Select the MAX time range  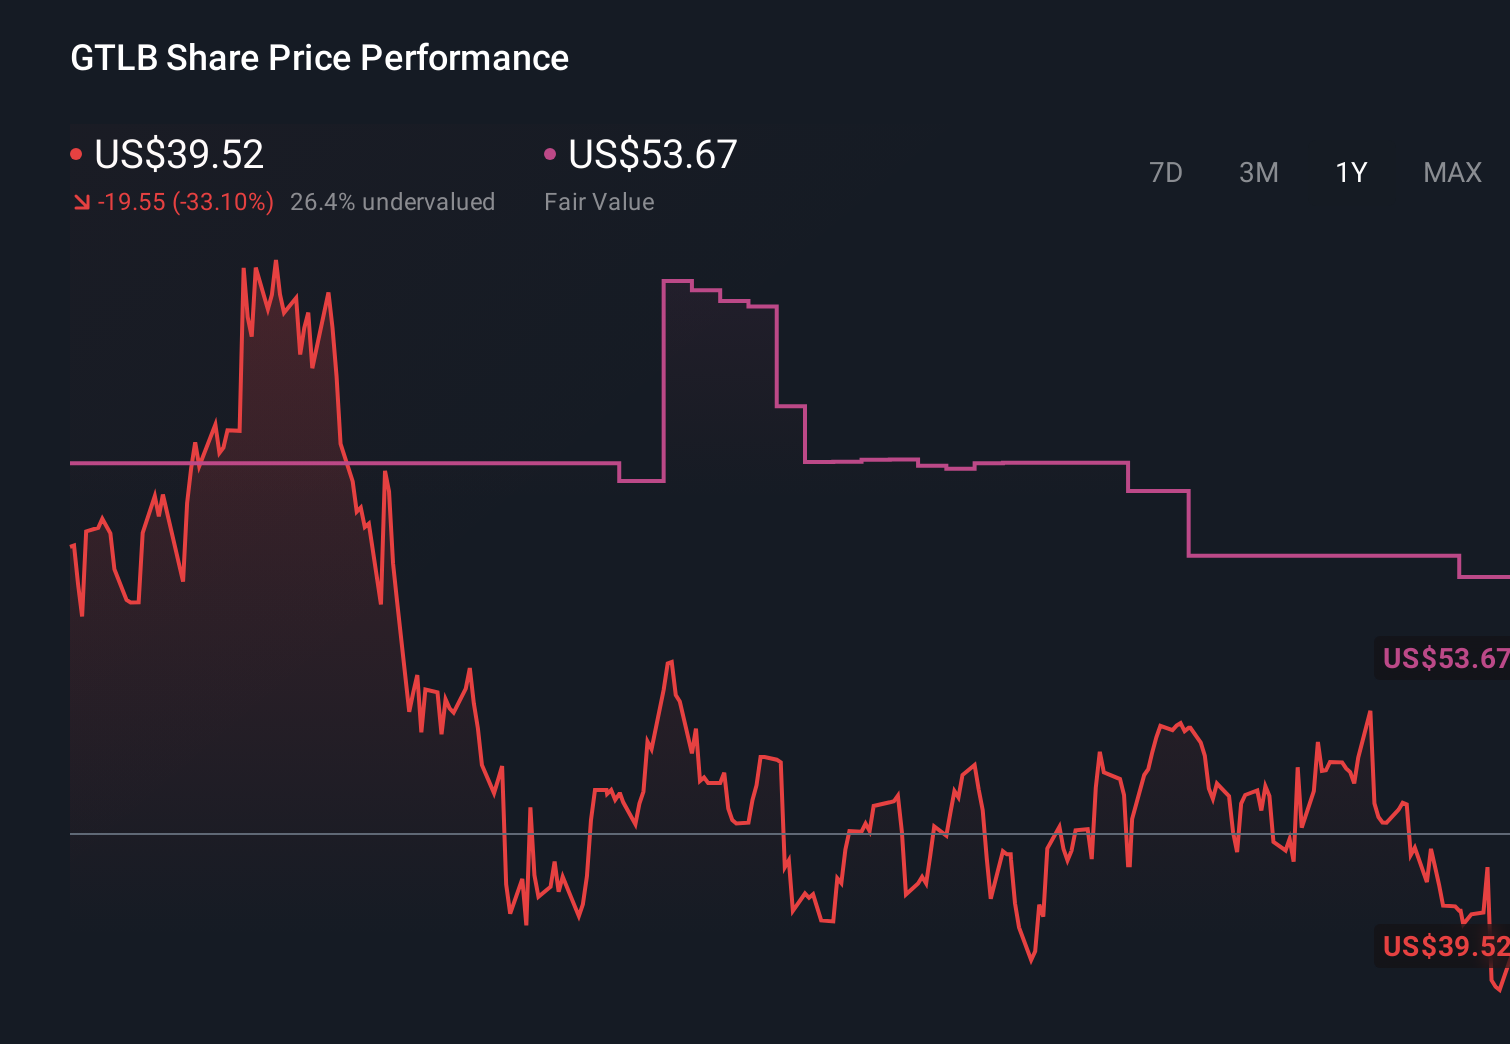point(1451,172)
